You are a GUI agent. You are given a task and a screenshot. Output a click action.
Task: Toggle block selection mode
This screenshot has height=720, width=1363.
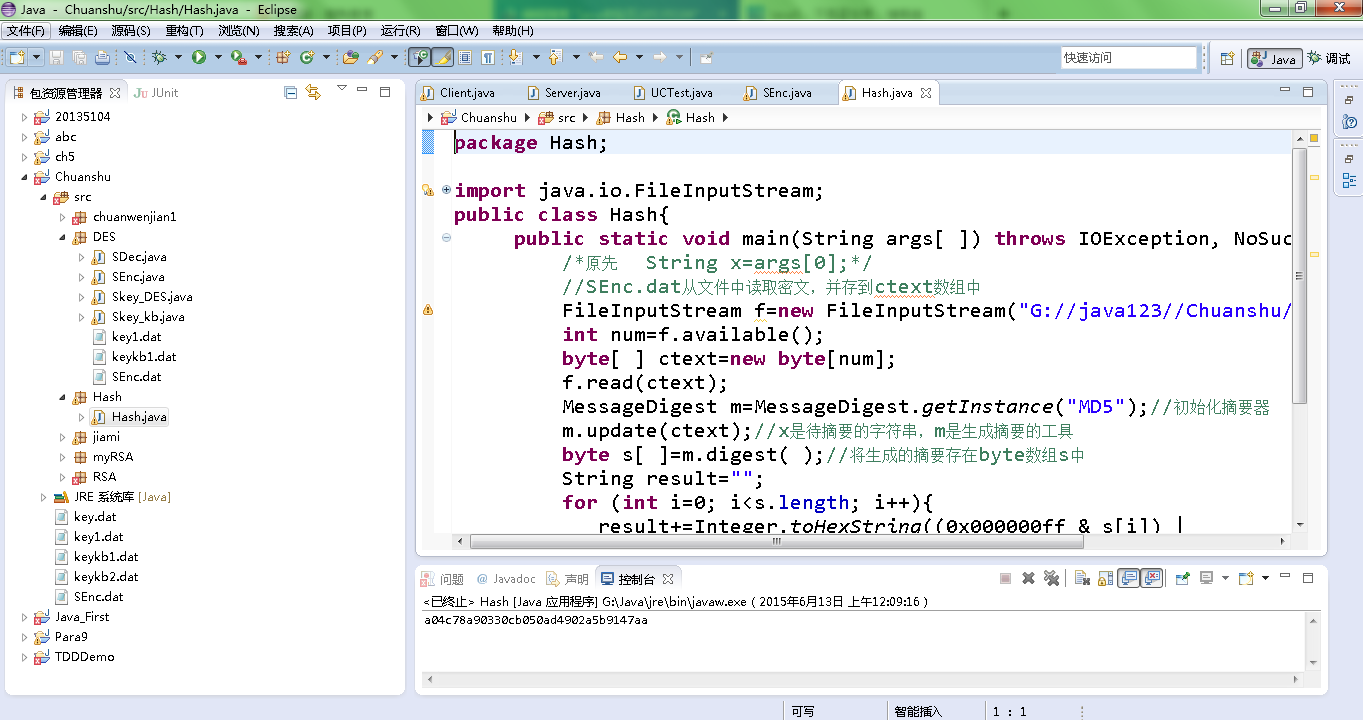(465, 57)
